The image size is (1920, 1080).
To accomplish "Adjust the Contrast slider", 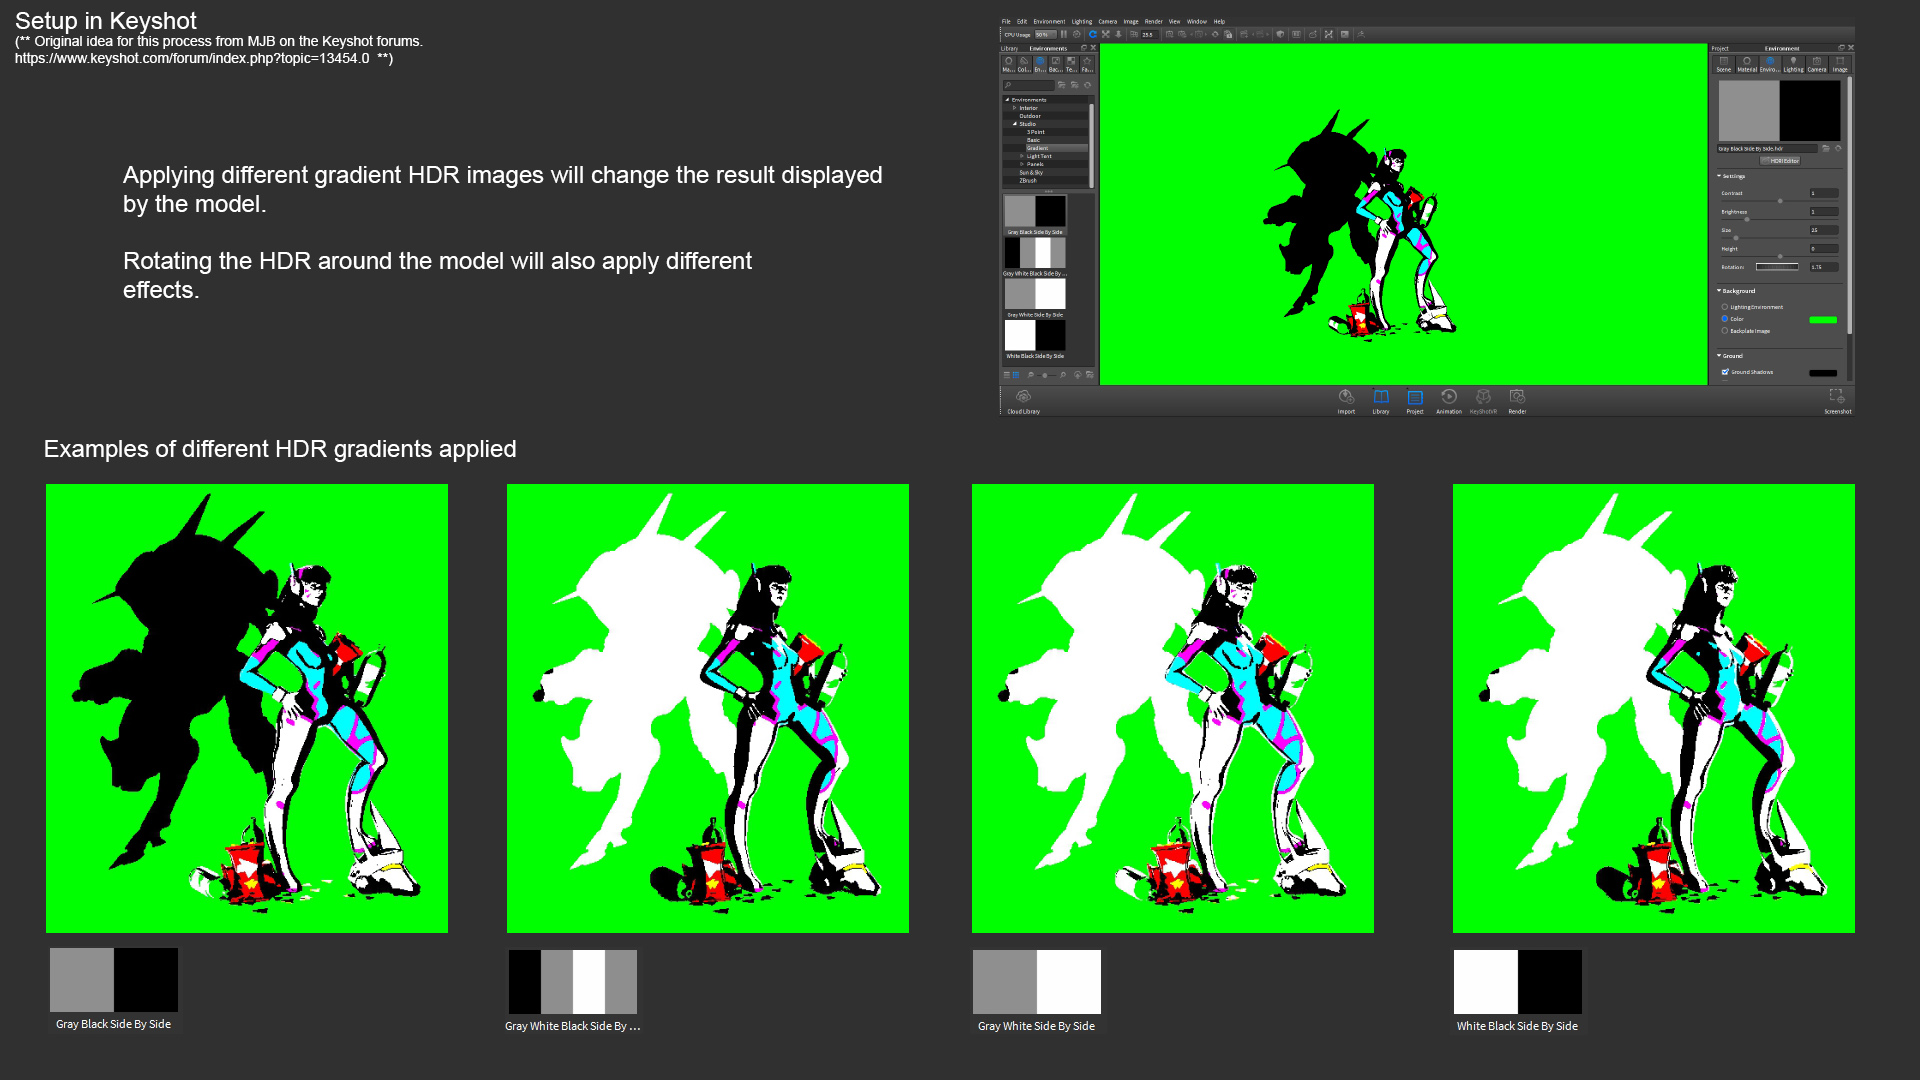I will click(1780, 201).
